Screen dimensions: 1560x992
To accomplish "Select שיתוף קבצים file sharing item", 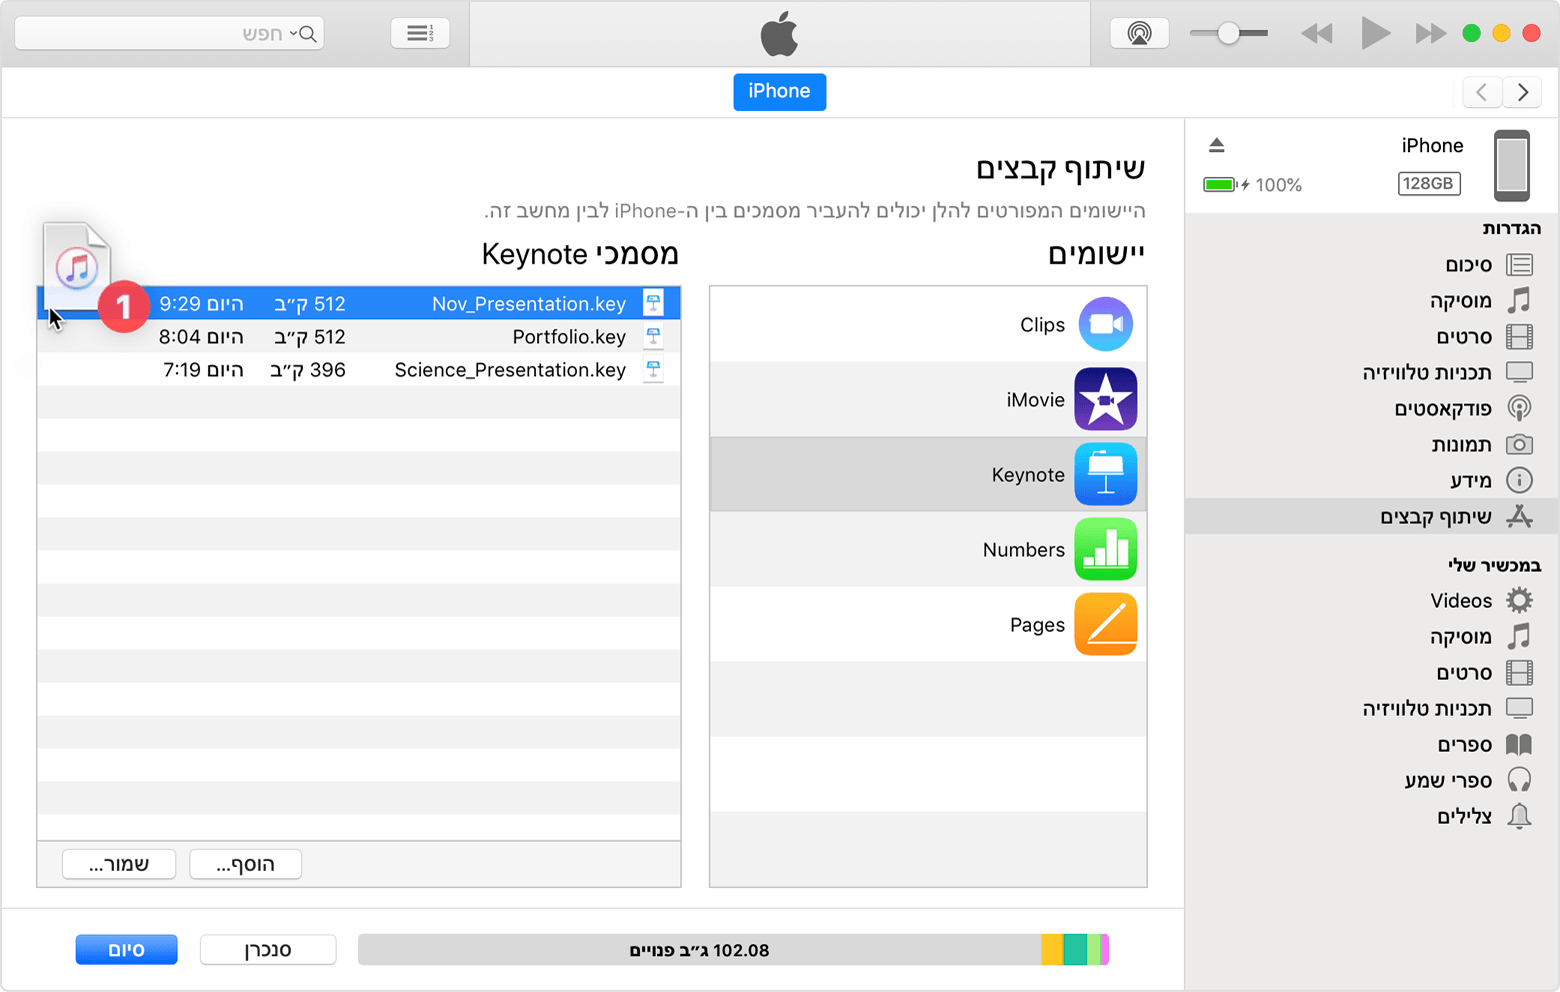I will pos(1372,516).
